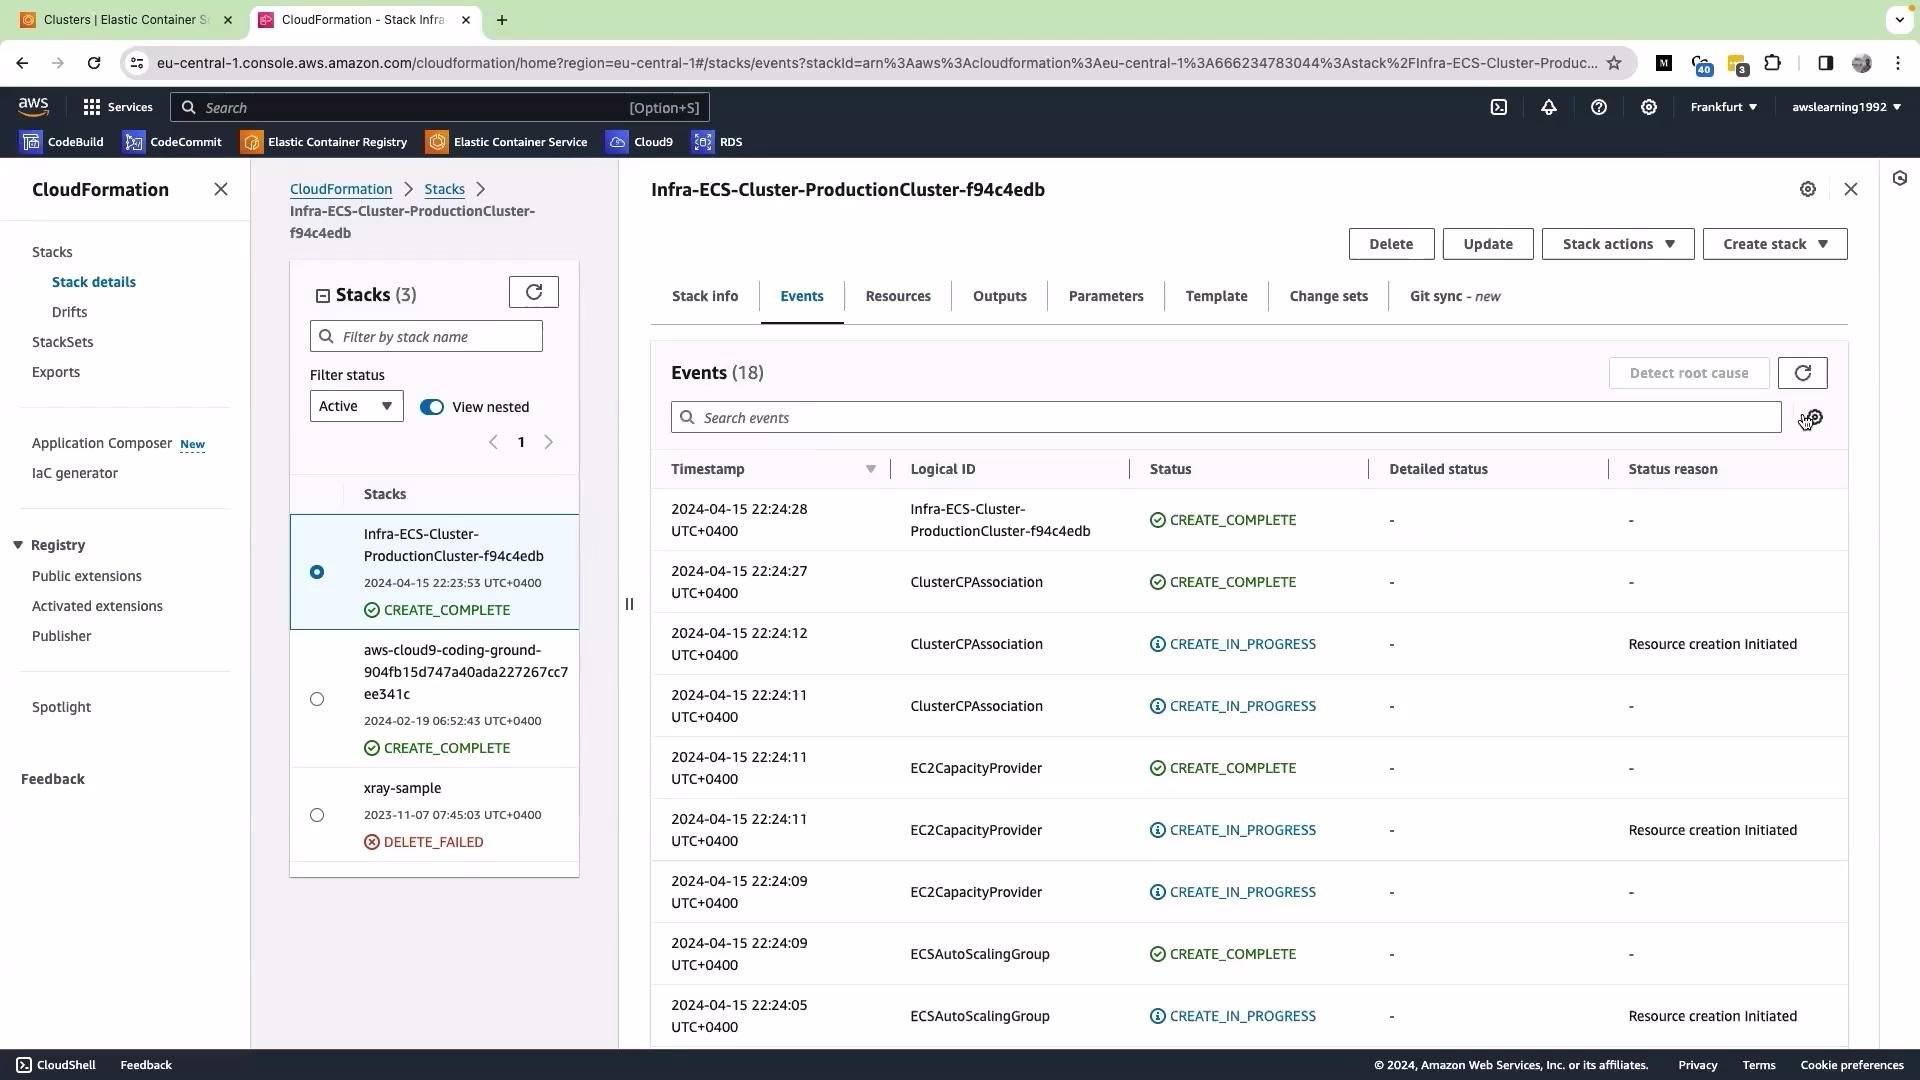Switch to the Change sets tab

(x=1329, y=296)
